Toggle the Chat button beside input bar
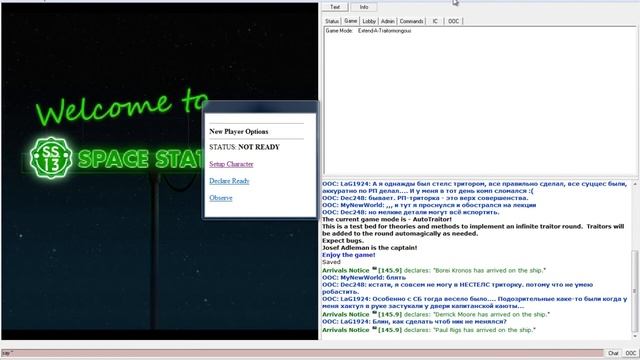640x360 pixels. tap(613, 353)
